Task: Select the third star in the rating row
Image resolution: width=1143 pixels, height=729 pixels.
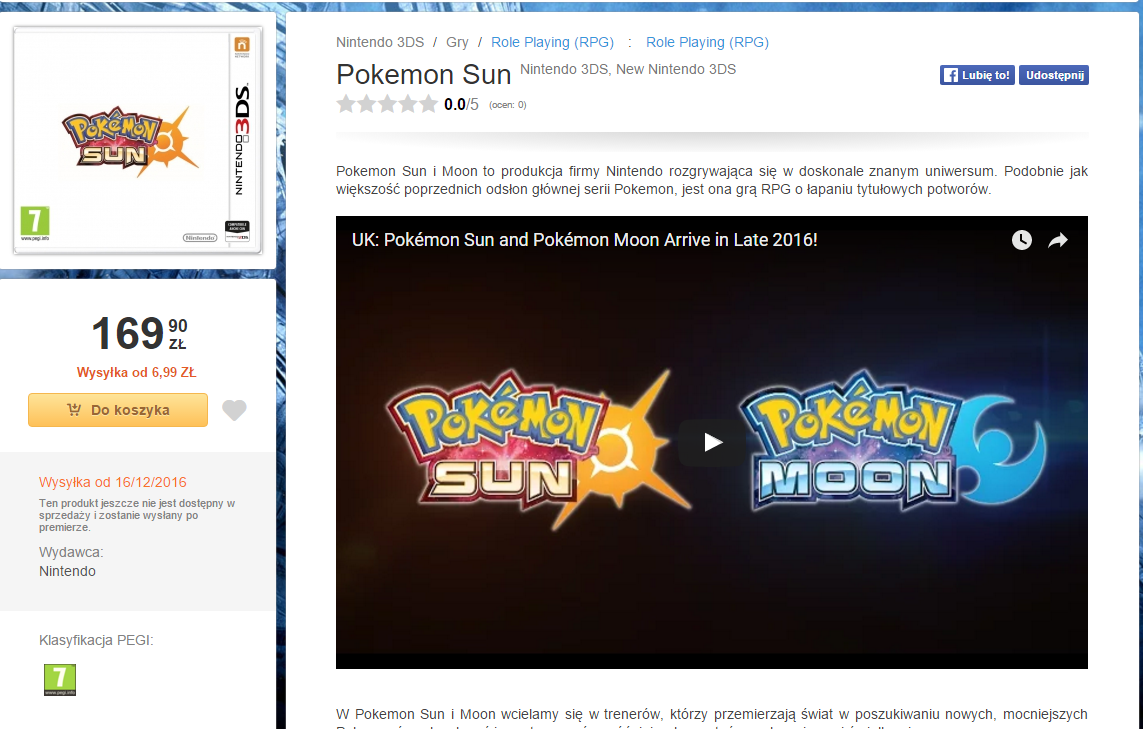Action: 388,103
